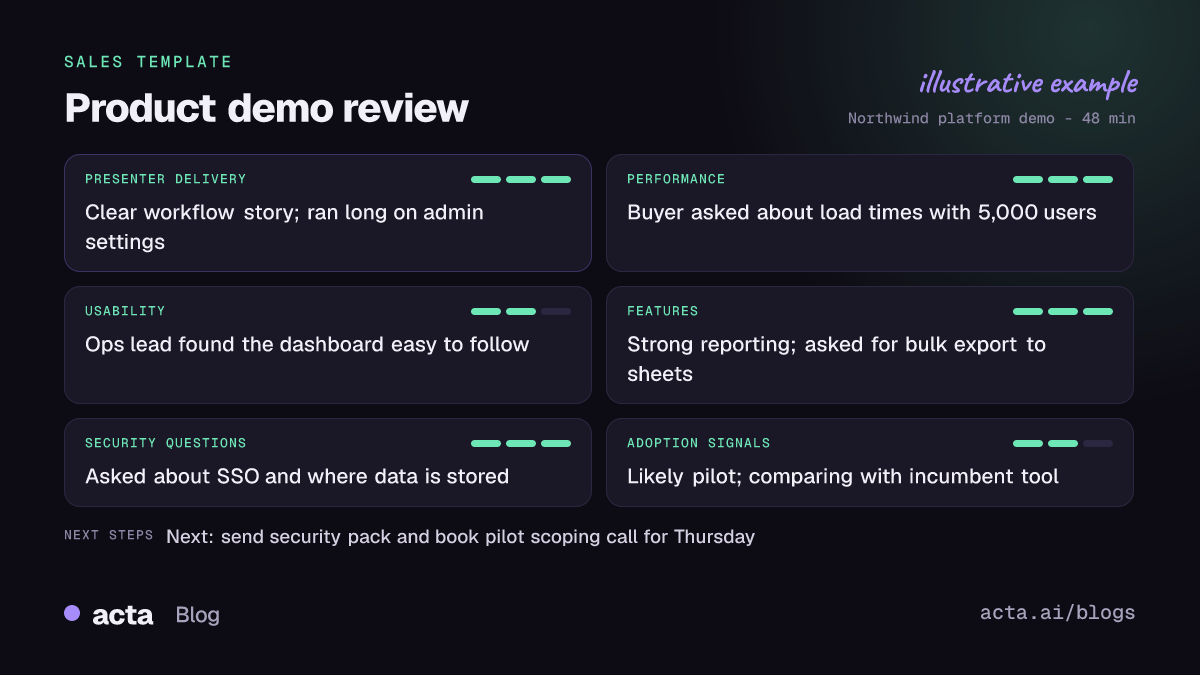The image size is (1200, 675).
Task: Click the 'illustrative example' handwritten text
Action: (1028, 83)
